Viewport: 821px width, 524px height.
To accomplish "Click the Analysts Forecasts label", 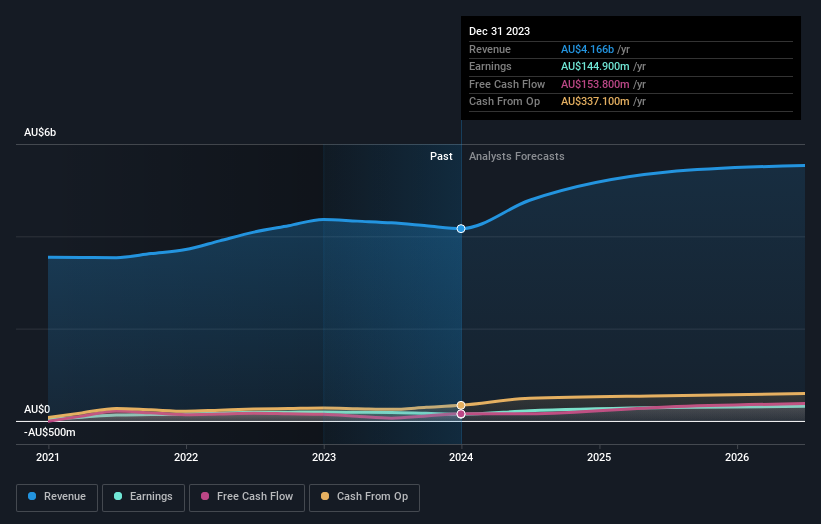I will (x=516, y=157).
